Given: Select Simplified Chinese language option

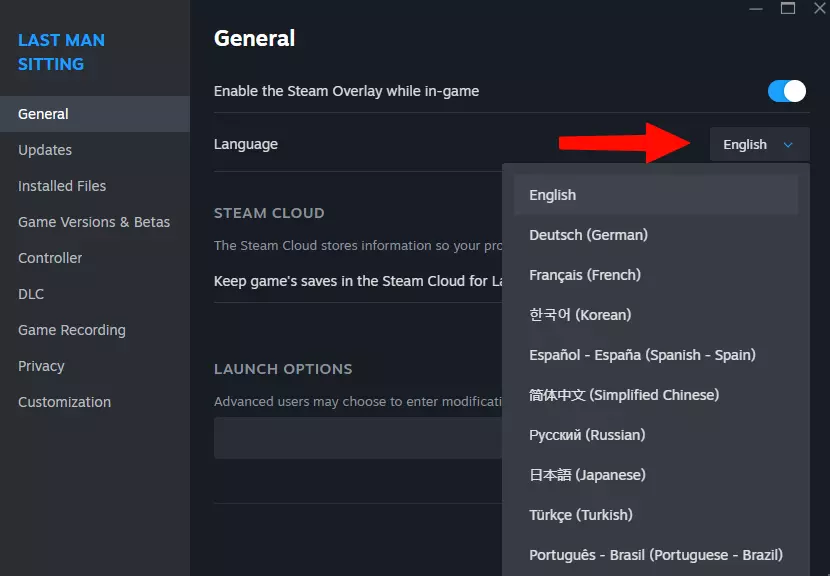Looking at the screenshot, I should [x=624, y=395].
